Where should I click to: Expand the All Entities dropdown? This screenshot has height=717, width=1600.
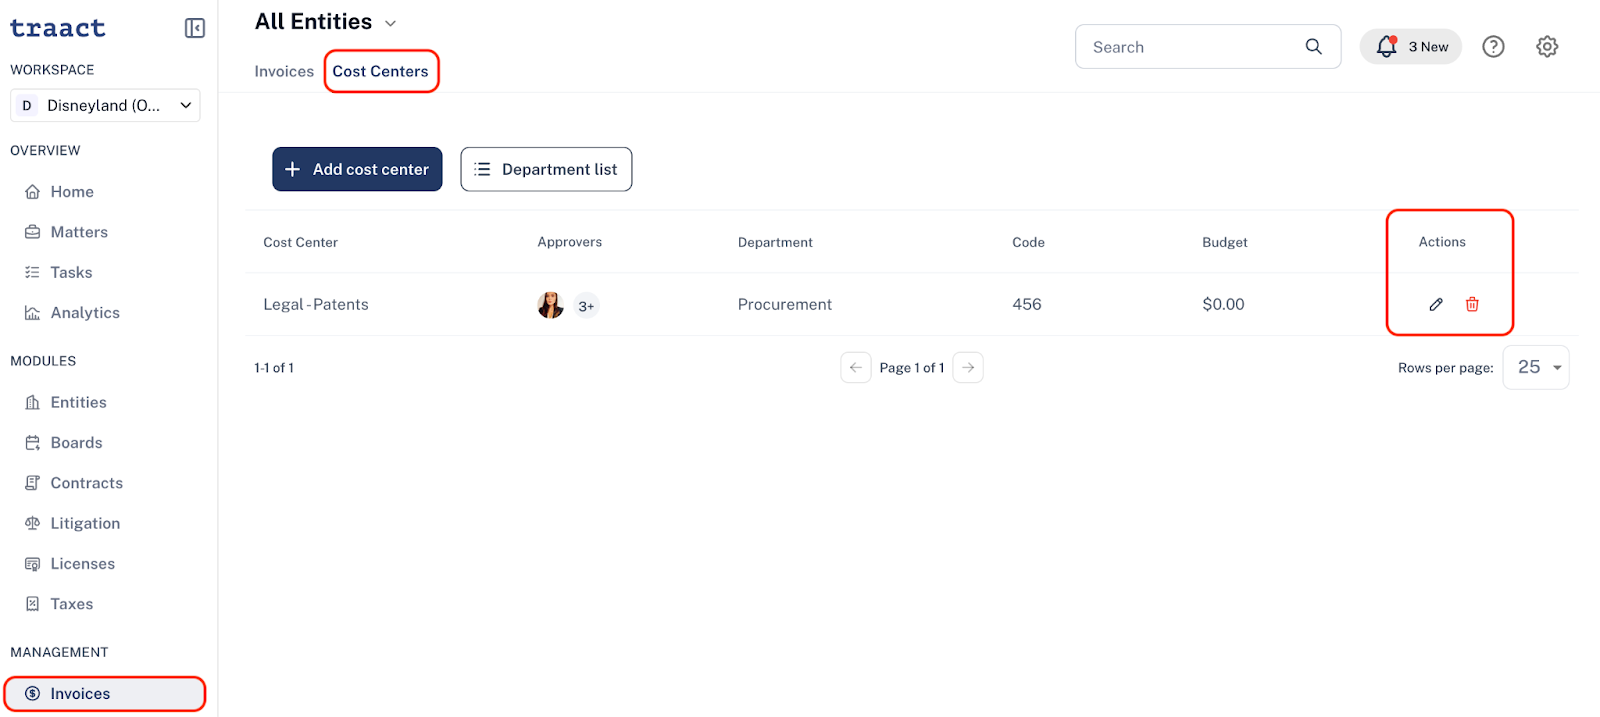click(x=391, y=23)
